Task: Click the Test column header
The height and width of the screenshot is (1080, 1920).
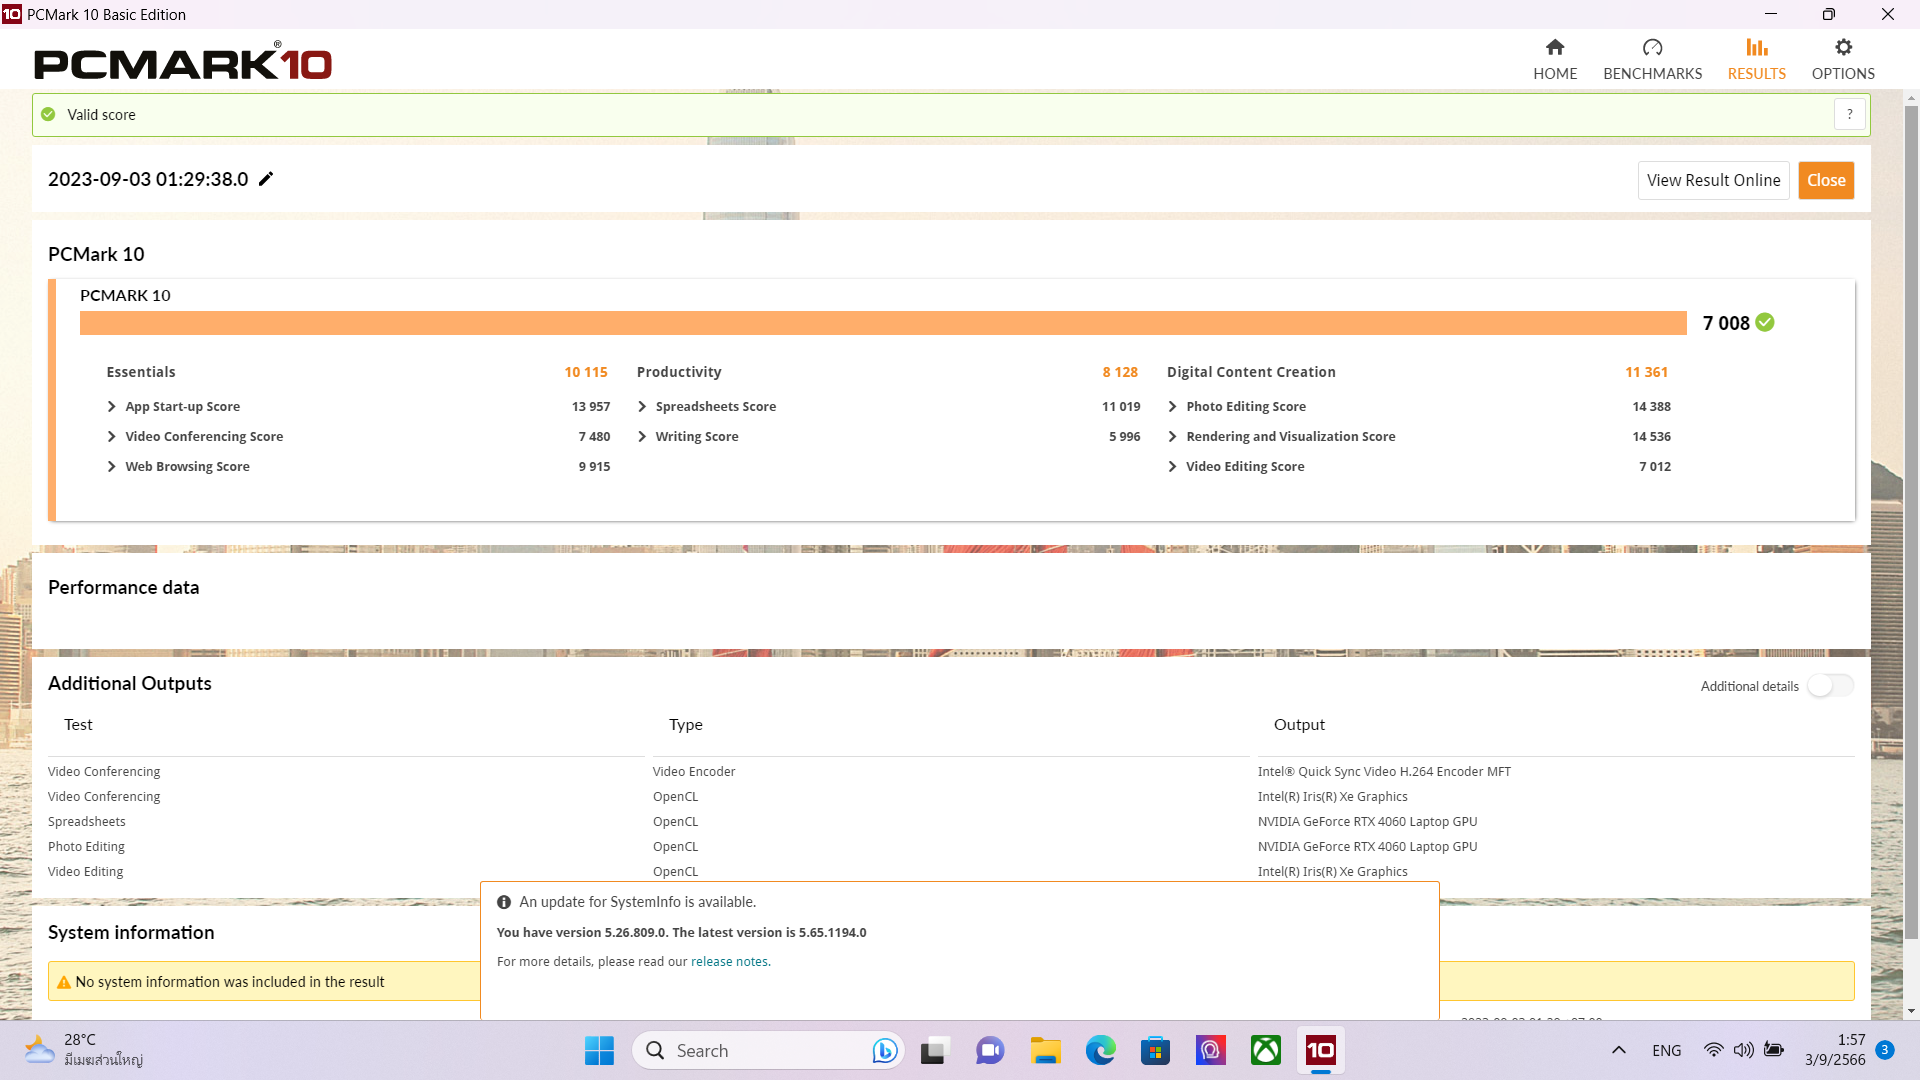Action: coord(78,724)
